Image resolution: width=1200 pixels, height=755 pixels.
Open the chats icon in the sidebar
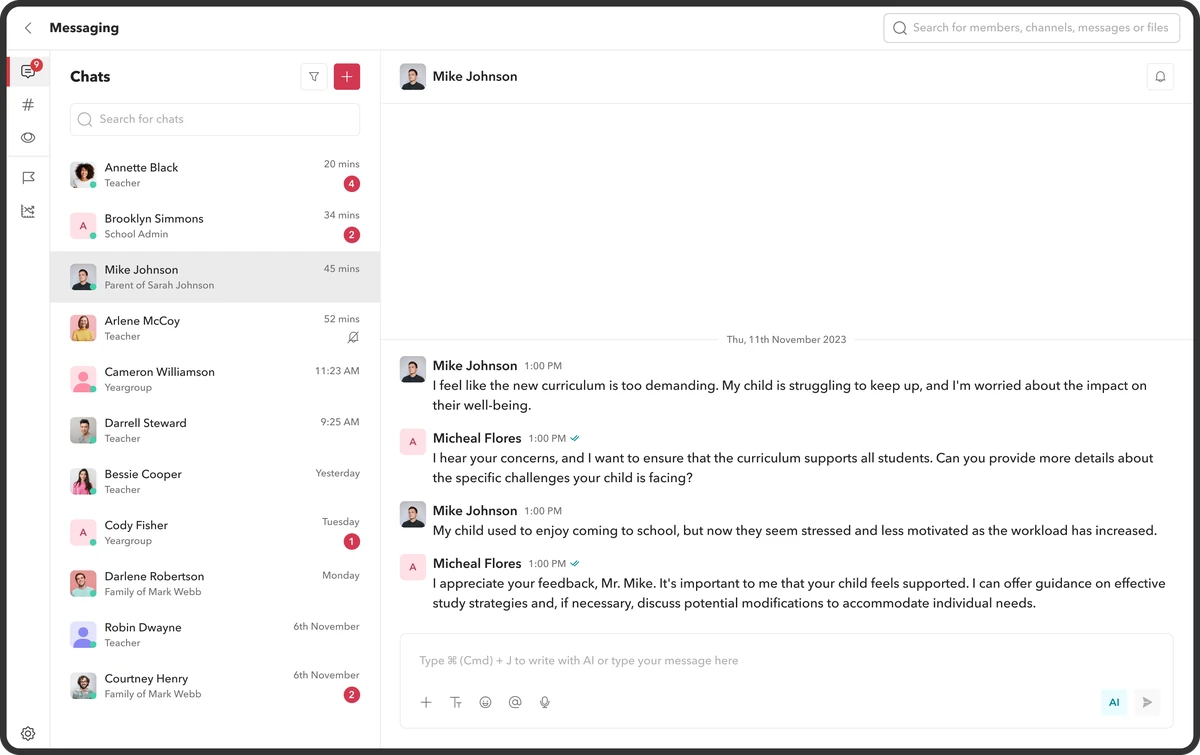tap(28, 72)
